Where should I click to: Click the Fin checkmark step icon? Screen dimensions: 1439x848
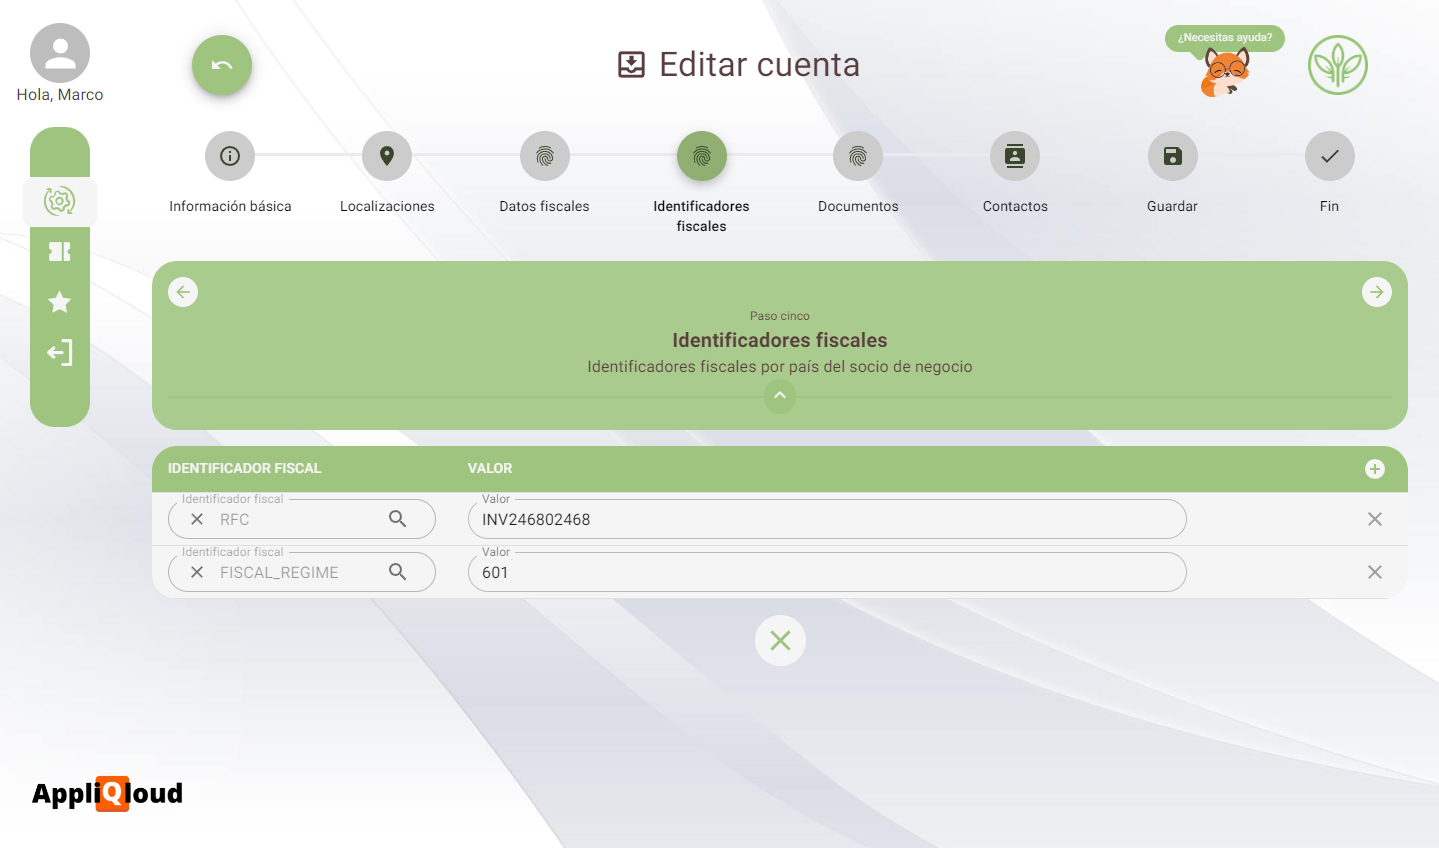[1329, 155]
